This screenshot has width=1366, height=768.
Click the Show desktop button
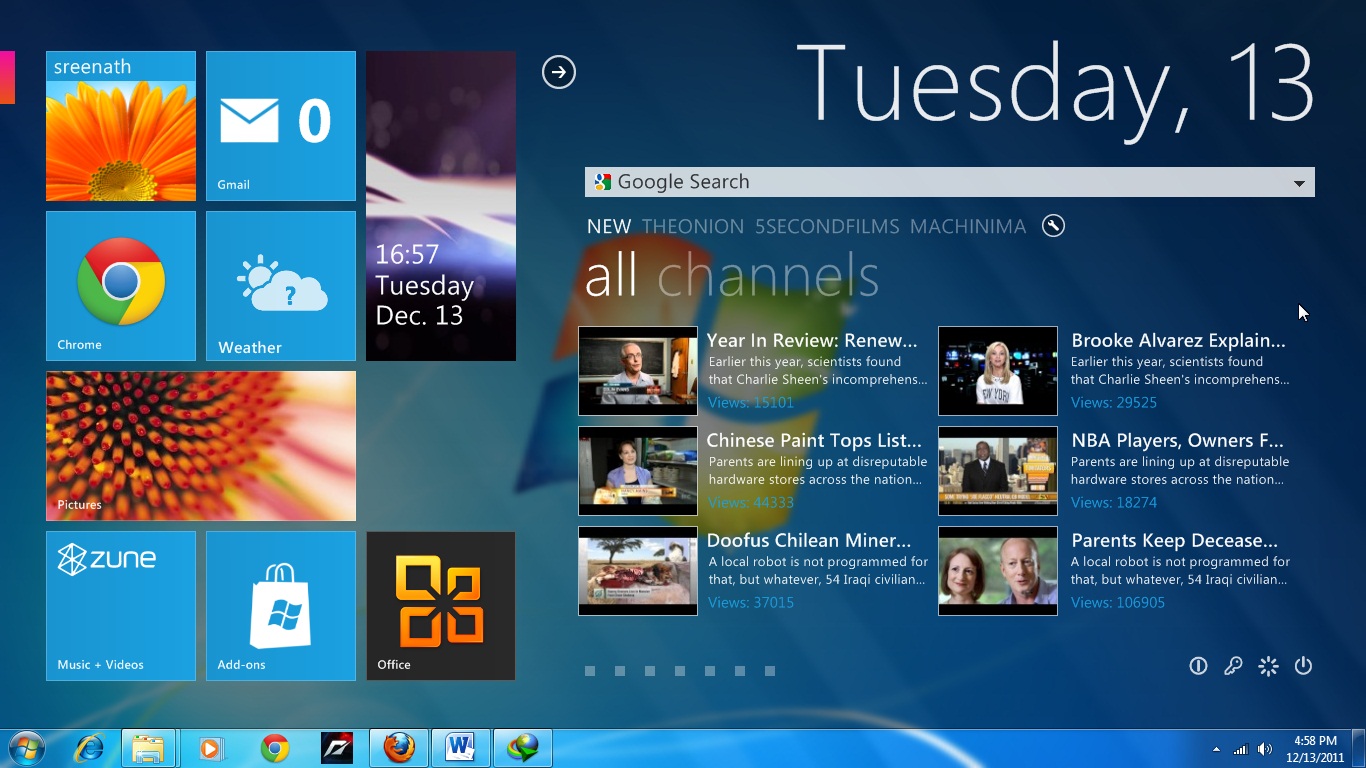tap(1359, 749)
